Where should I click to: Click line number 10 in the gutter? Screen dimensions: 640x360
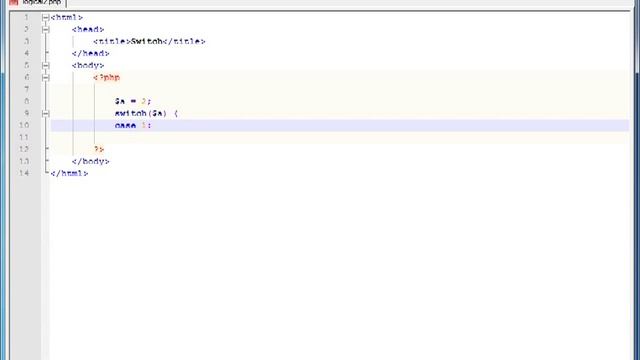[x=24, y=125]
